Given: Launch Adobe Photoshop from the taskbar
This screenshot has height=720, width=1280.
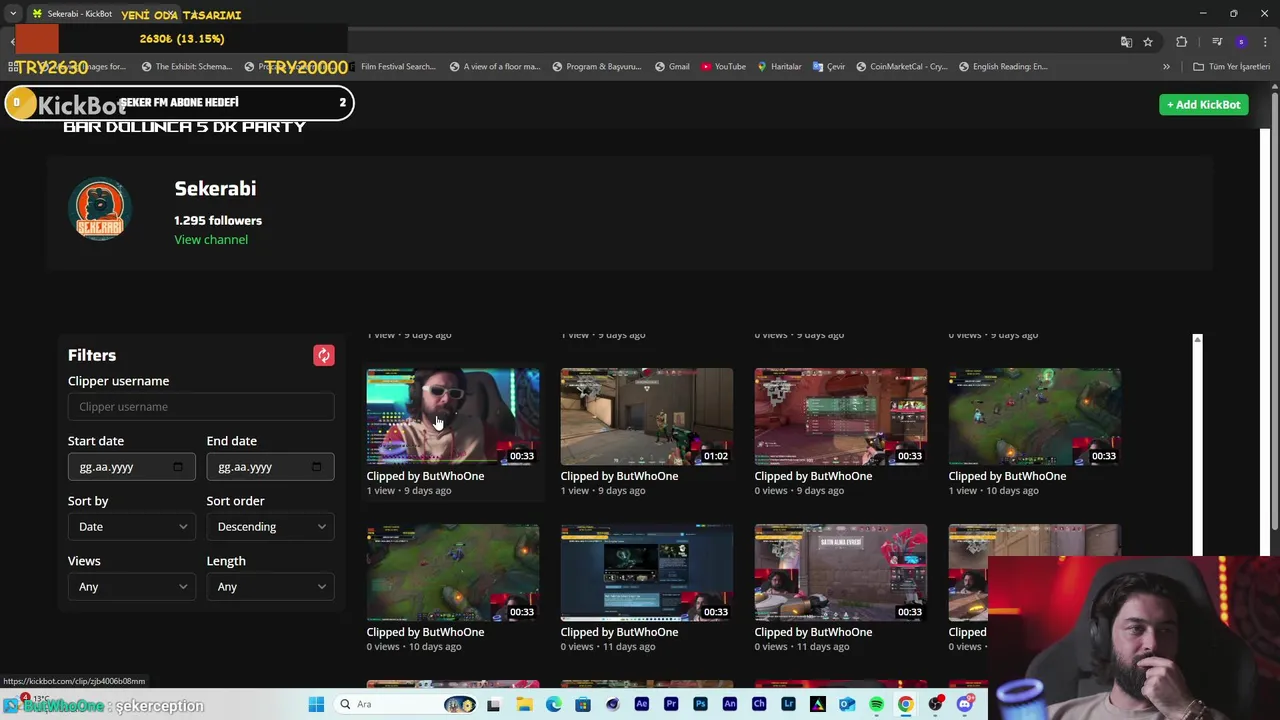Looking at the screenshot, I should pos(700,704).
